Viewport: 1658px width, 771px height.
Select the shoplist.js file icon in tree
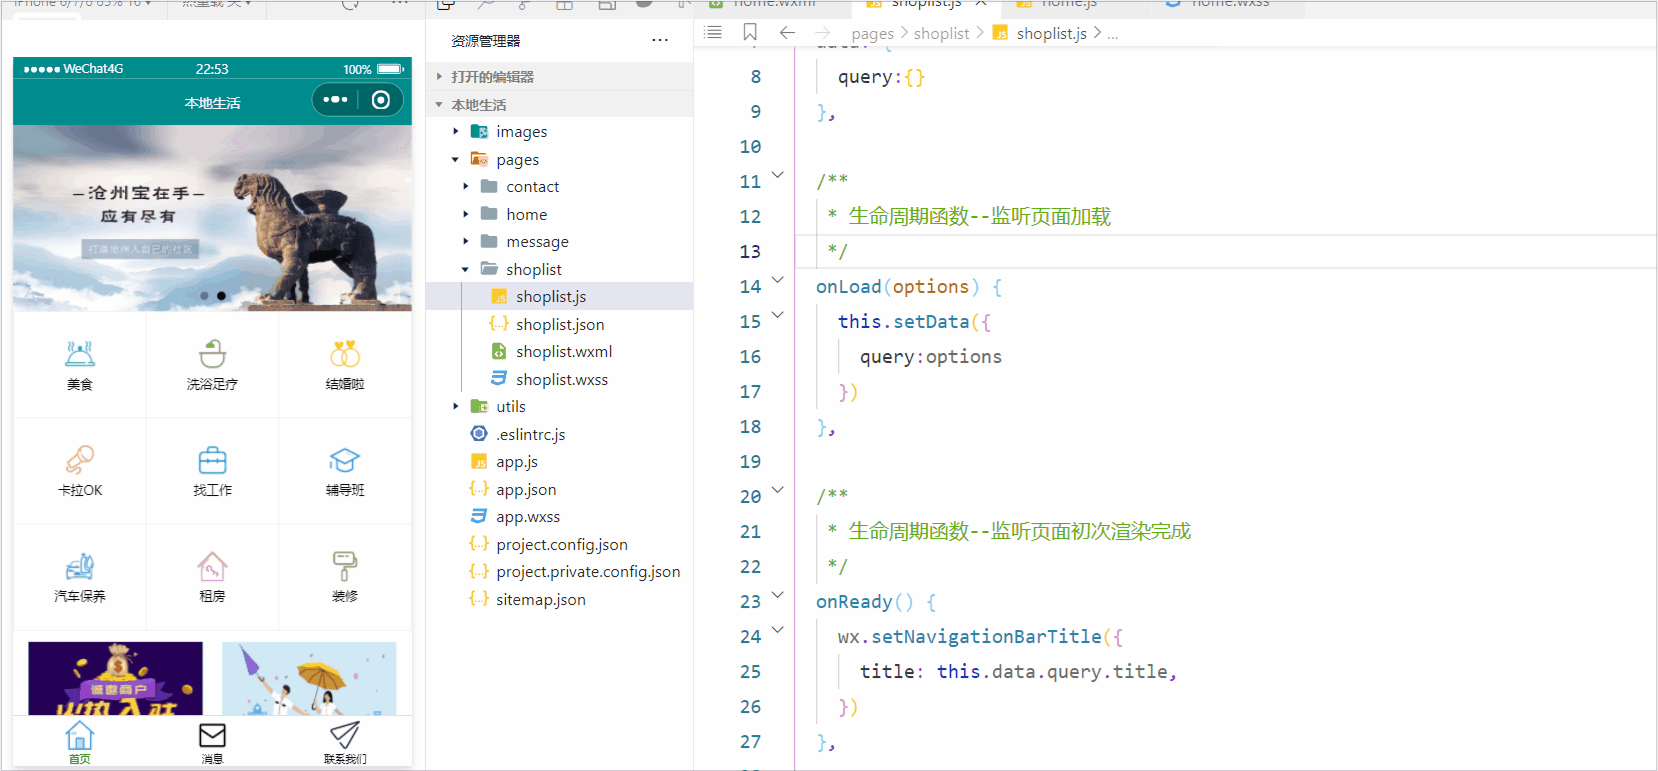[x=499, y=297]
